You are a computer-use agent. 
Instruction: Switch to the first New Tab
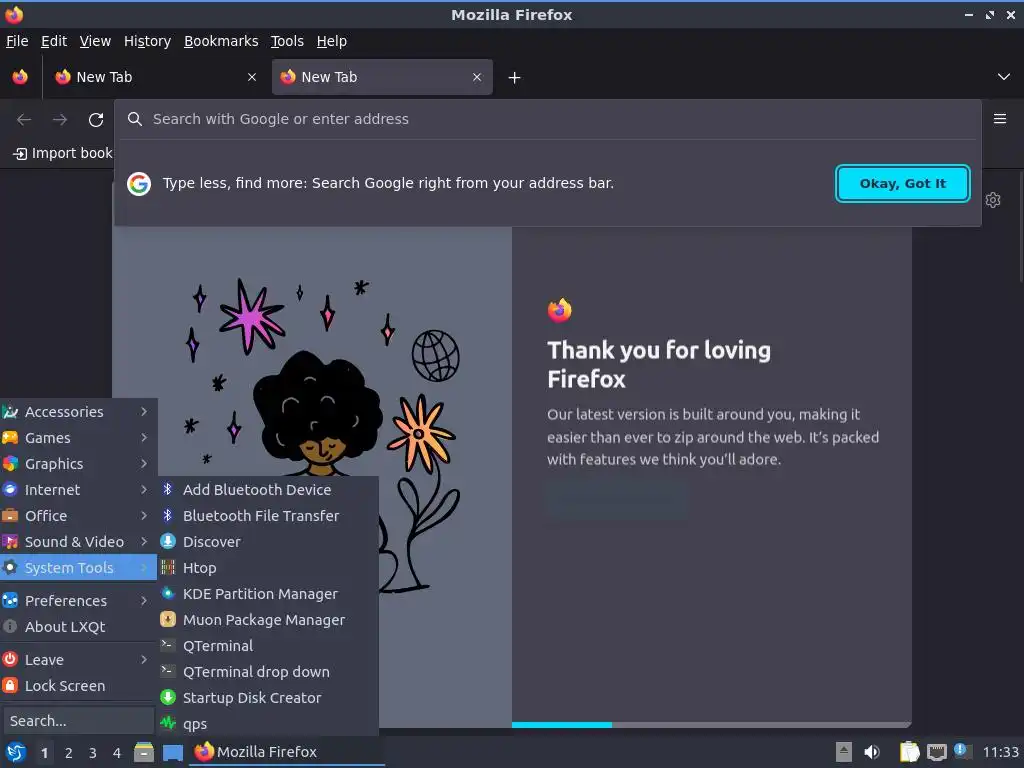[155, 77]
